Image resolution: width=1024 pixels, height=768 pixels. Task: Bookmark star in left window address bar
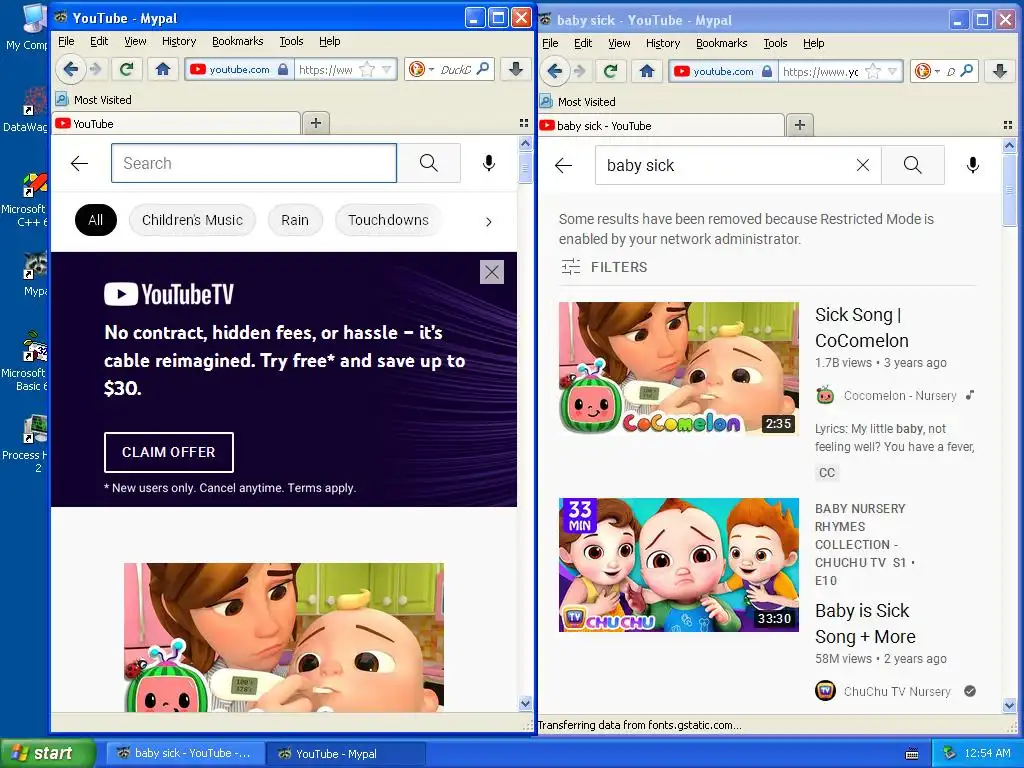click(367, 69)
